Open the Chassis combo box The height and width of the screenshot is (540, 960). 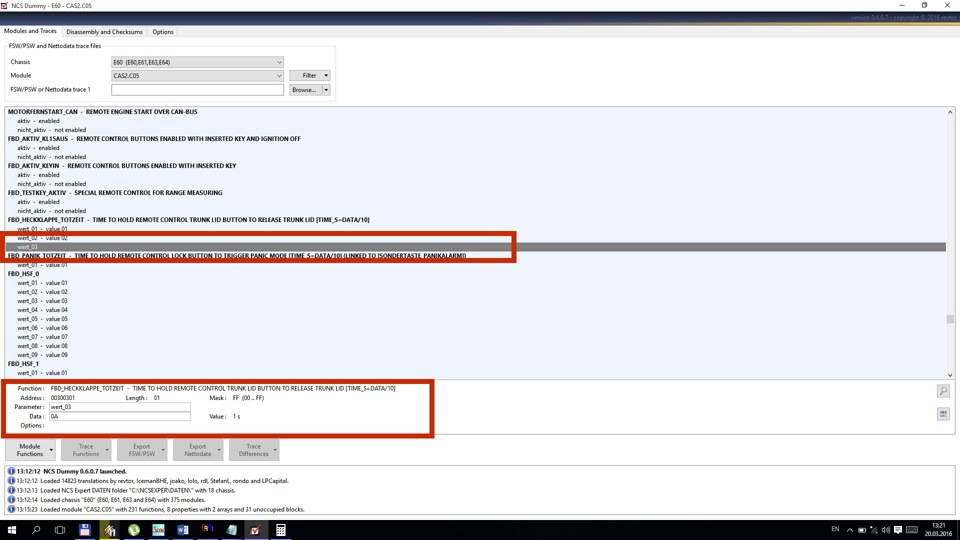pyautogui.click(x=197, y=62)
